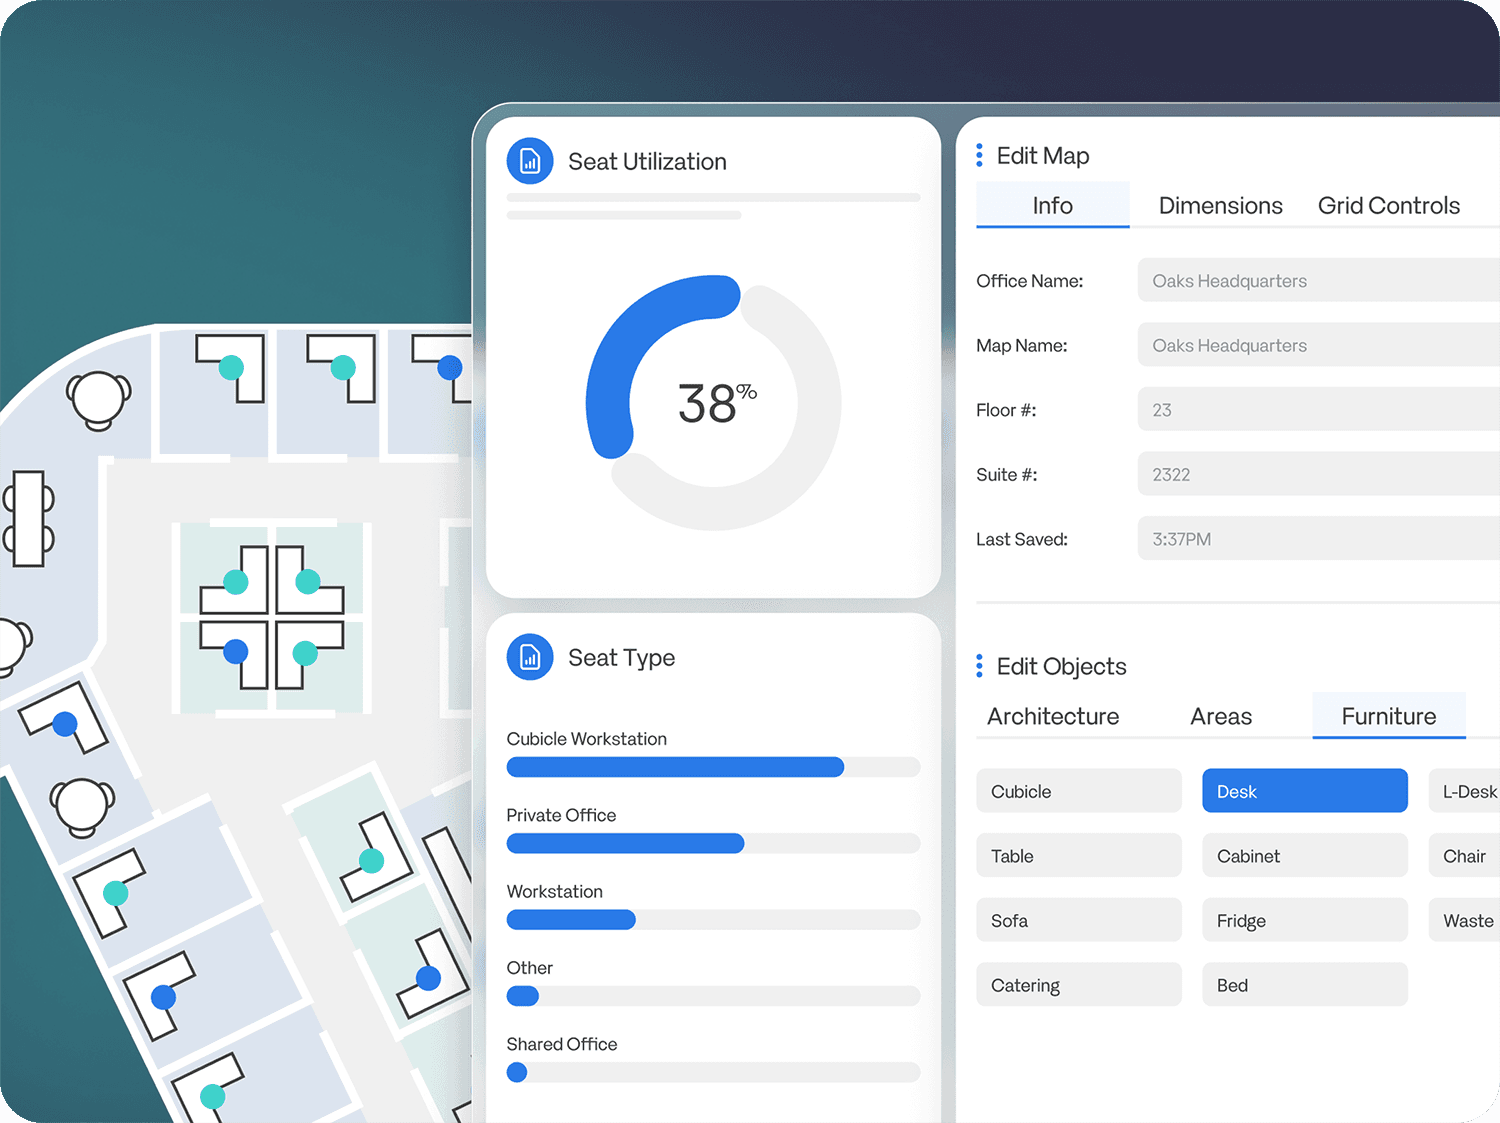Click the Office Name input field

(1319, 280)
